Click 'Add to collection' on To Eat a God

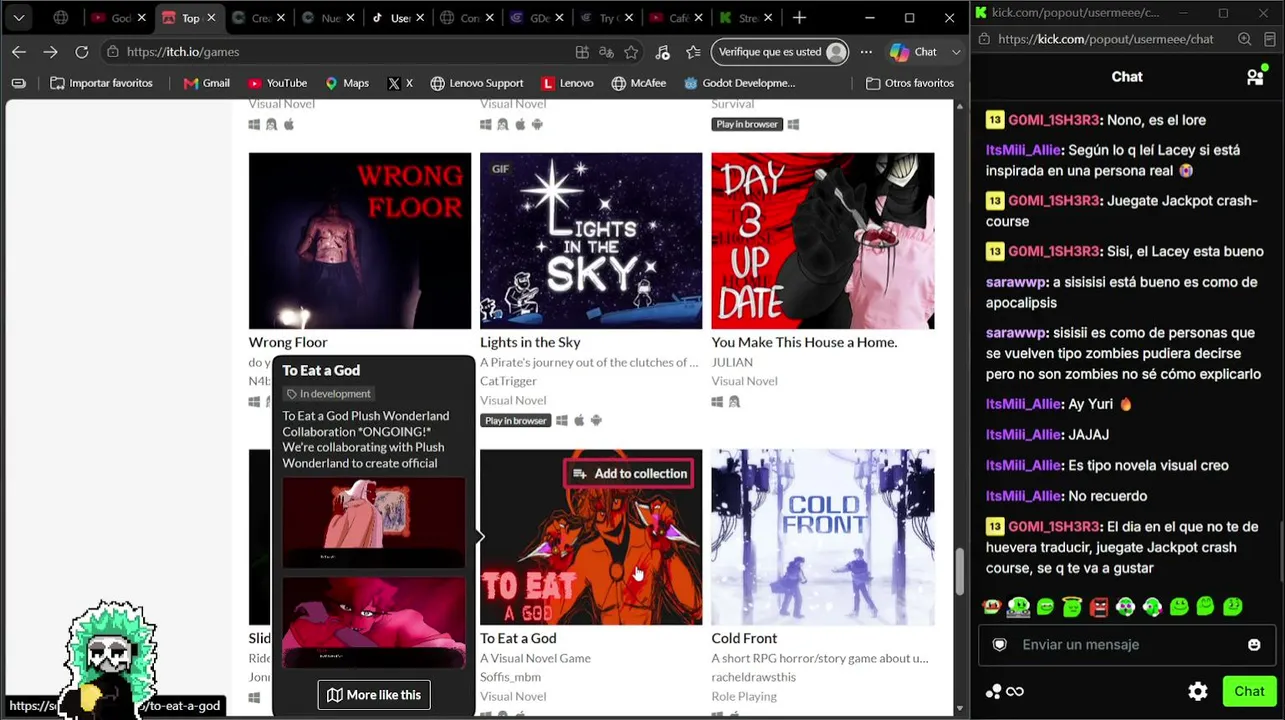[x=631, y=474]
